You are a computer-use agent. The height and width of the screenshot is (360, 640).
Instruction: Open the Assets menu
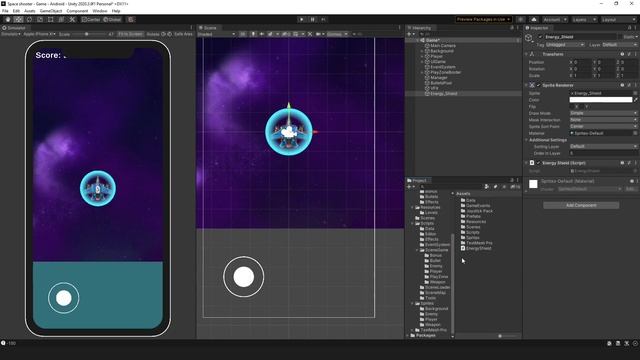pyautogui.click(x=29, y=11)
